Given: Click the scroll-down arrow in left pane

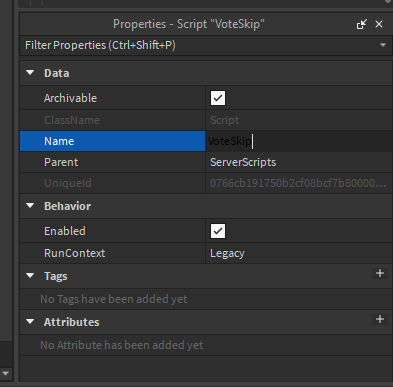Looking at the screenshot, I should pos(6,373).
